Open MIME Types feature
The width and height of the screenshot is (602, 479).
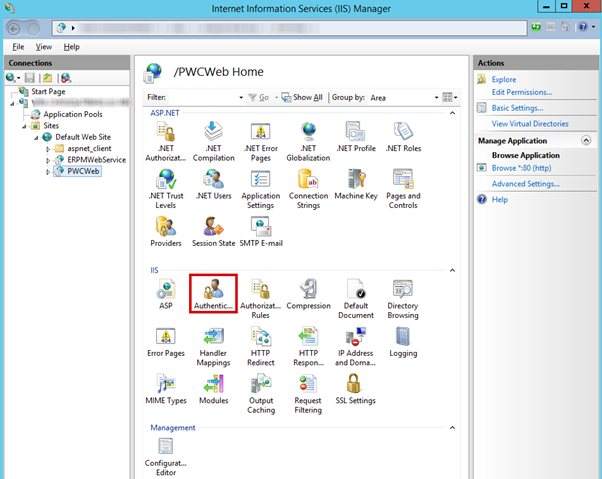(165, 389)
